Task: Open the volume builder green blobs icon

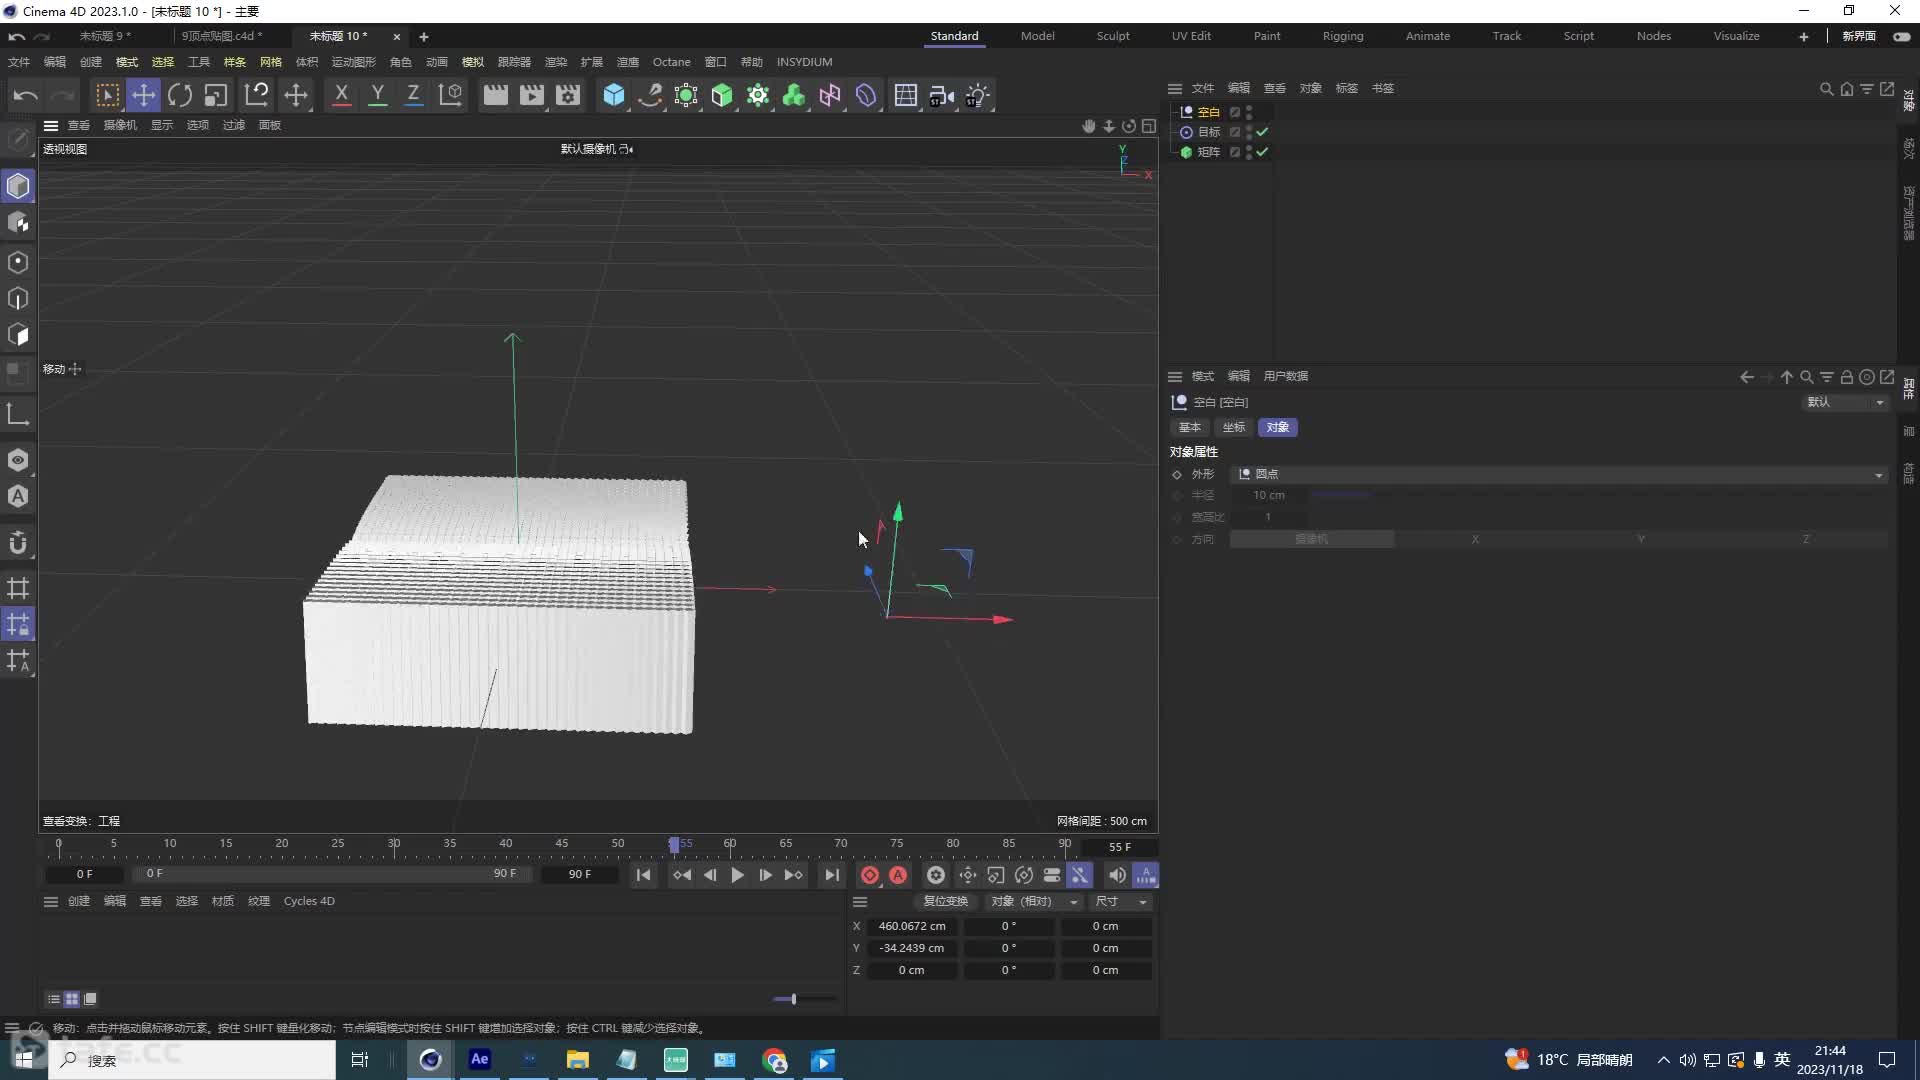Action: [x=794, y=95]
